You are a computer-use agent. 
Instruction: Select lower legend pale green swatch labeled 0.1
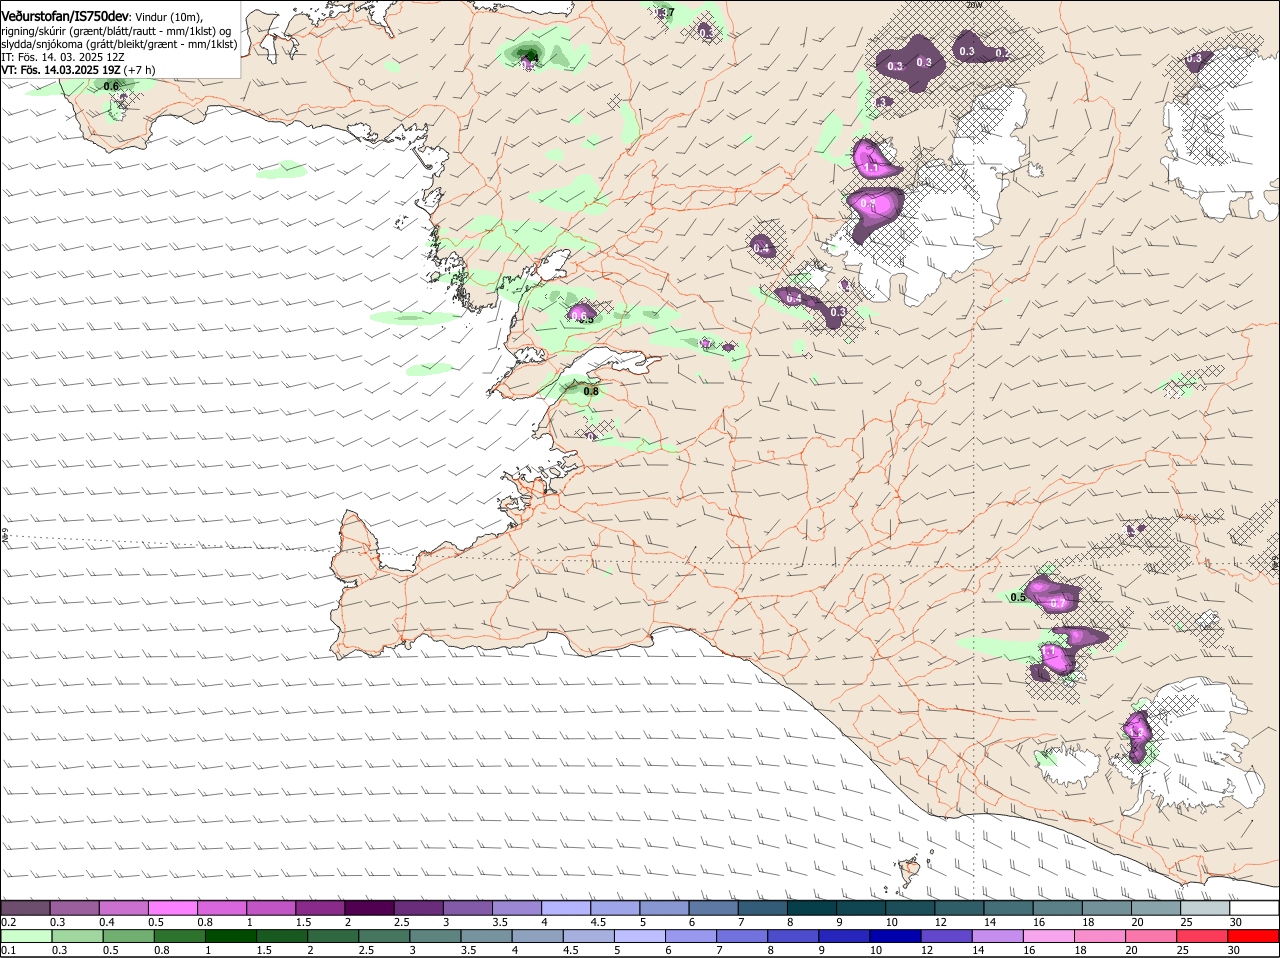coord(26,936)
